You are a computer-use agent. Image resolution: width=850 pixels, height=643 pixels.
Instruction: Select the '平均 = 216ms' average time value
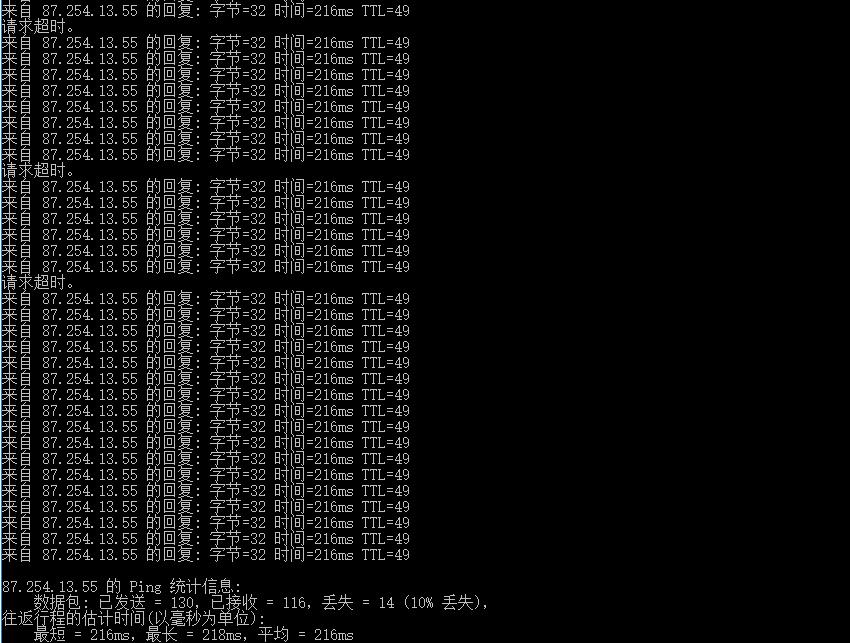pos(306,634)
